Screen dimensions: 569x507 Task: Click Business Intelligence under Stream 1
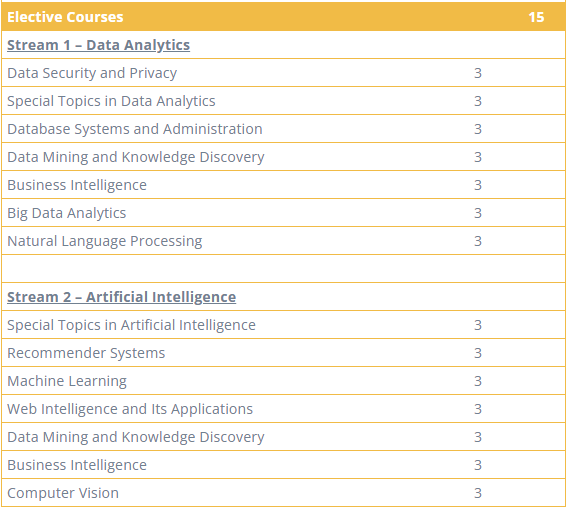click(77, 185)
